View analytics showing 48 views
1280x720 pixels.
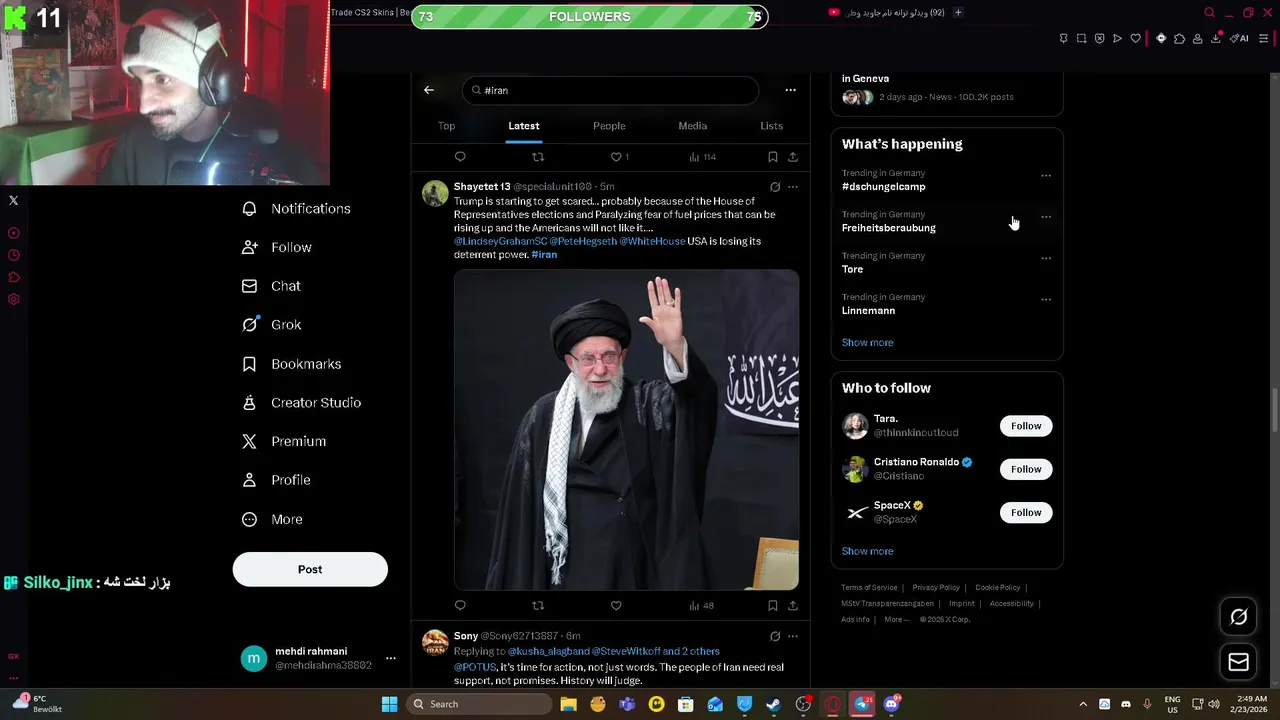point(701,605)
